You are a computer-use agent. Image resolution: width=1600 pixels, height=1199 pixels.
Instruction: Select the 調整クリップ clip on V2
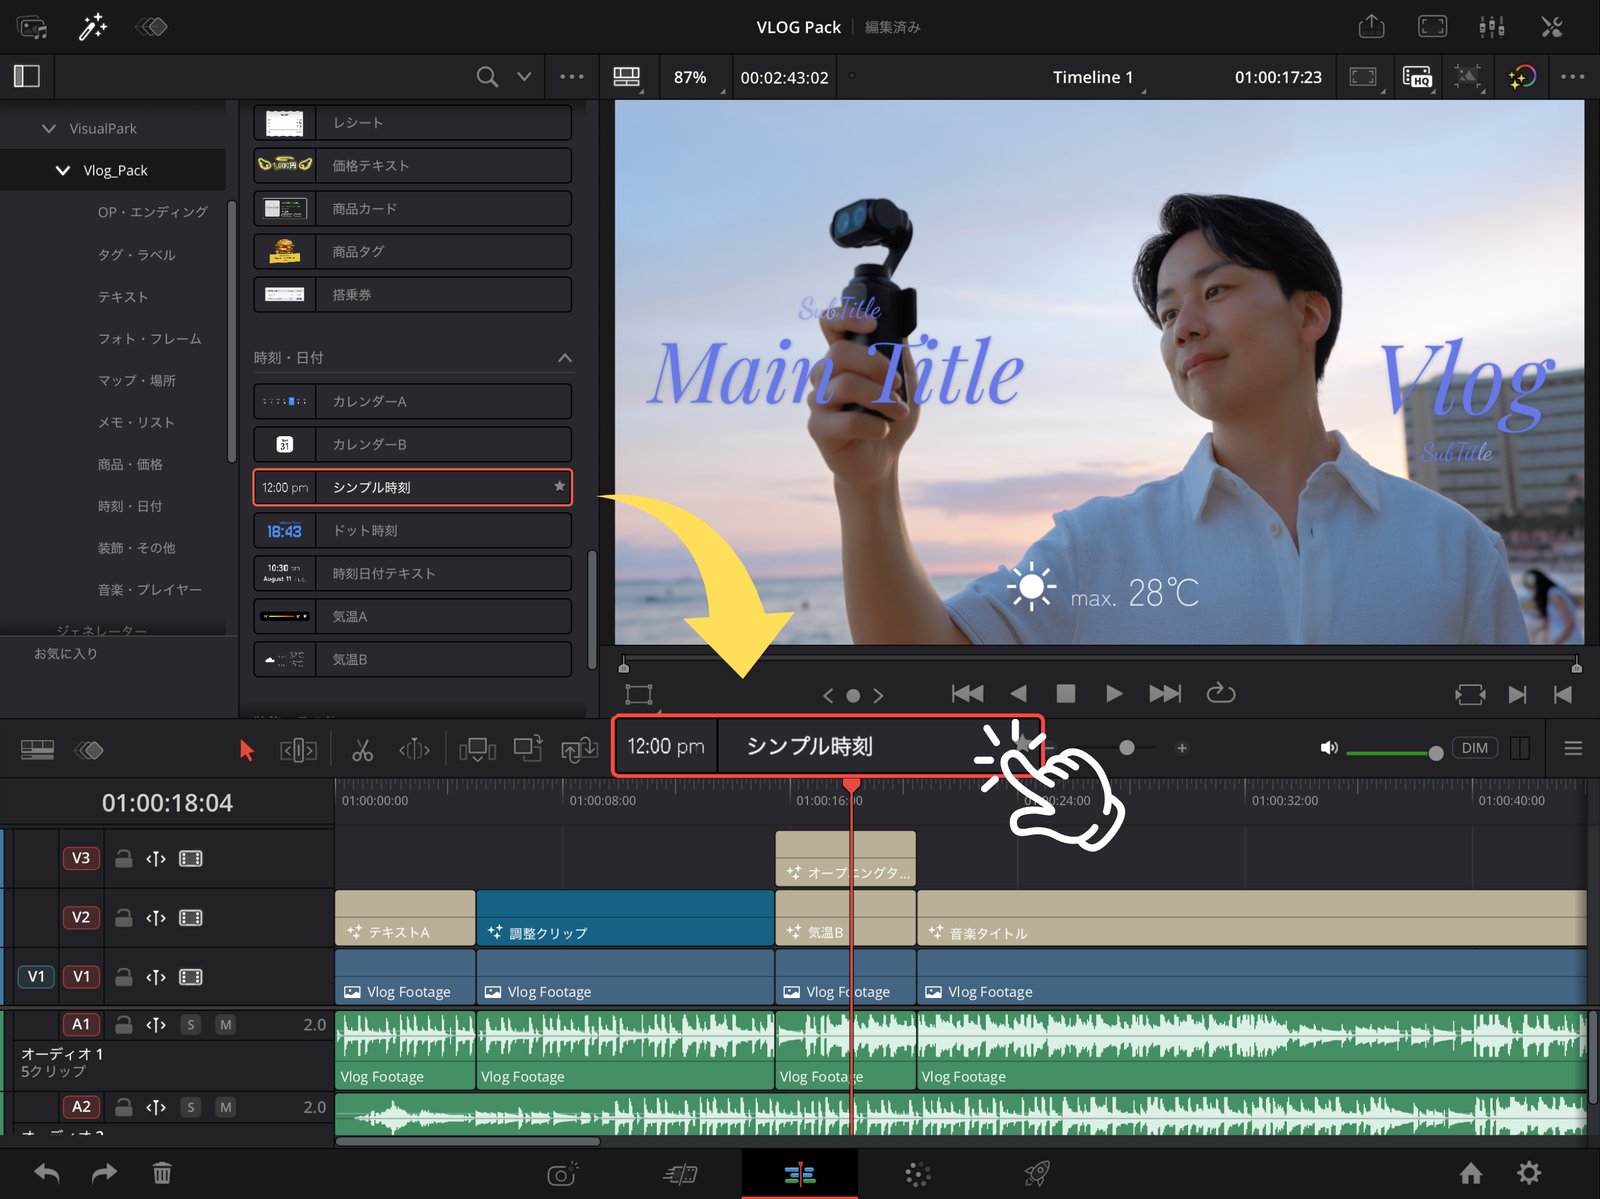[625, 918]
